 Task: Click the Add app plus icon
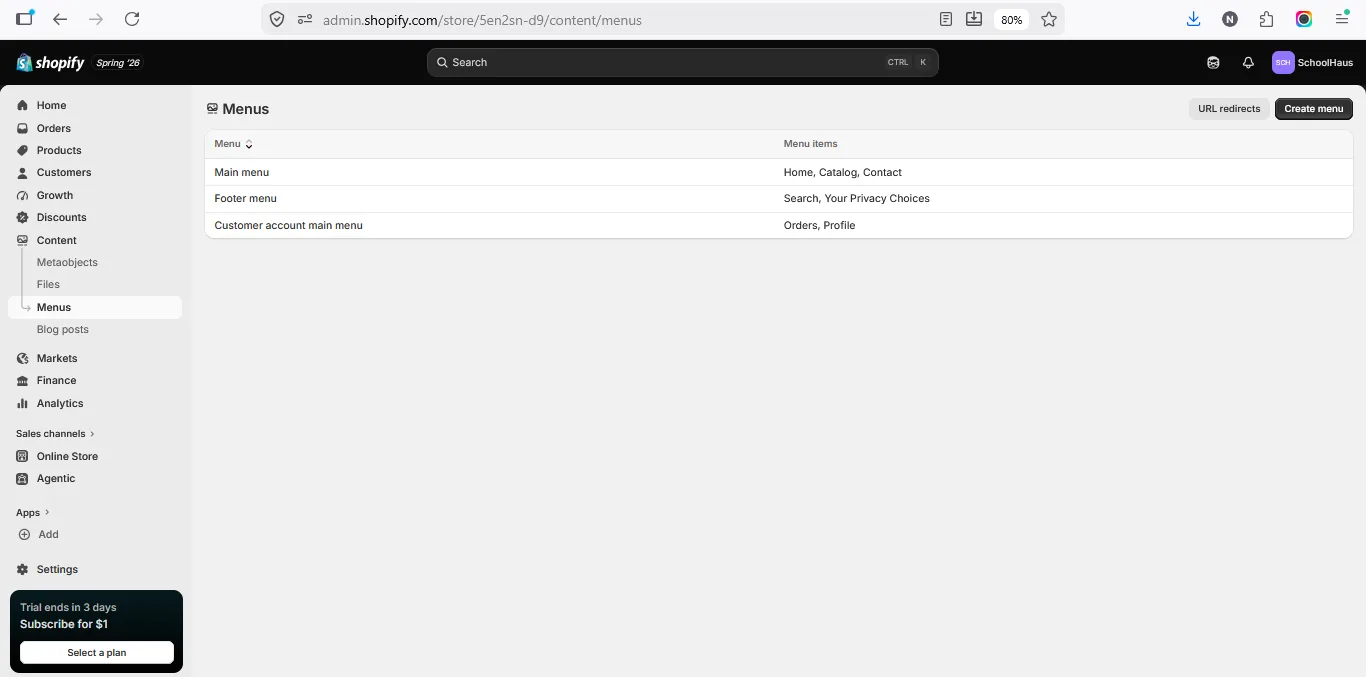23,534
